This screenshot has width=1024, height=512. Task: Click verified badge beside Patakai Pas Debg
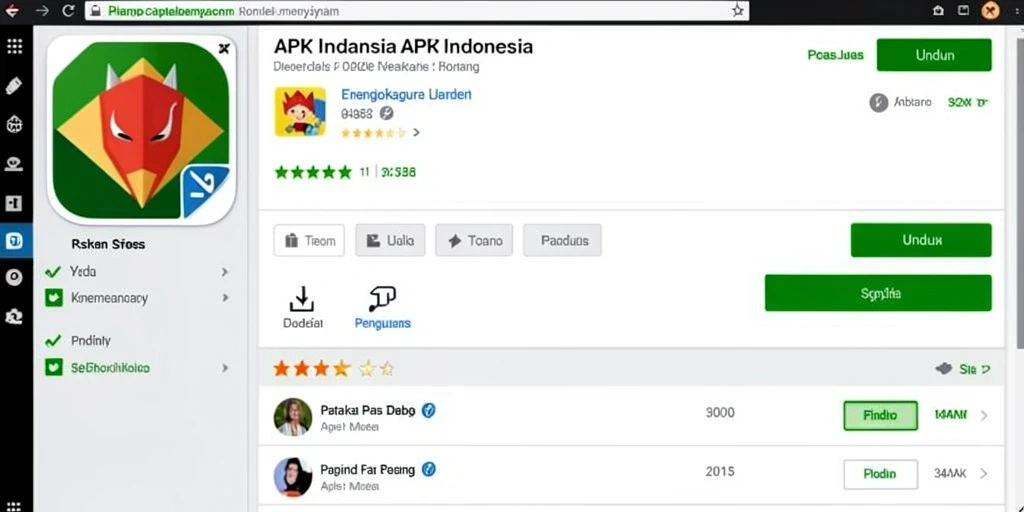coord(428,410)
